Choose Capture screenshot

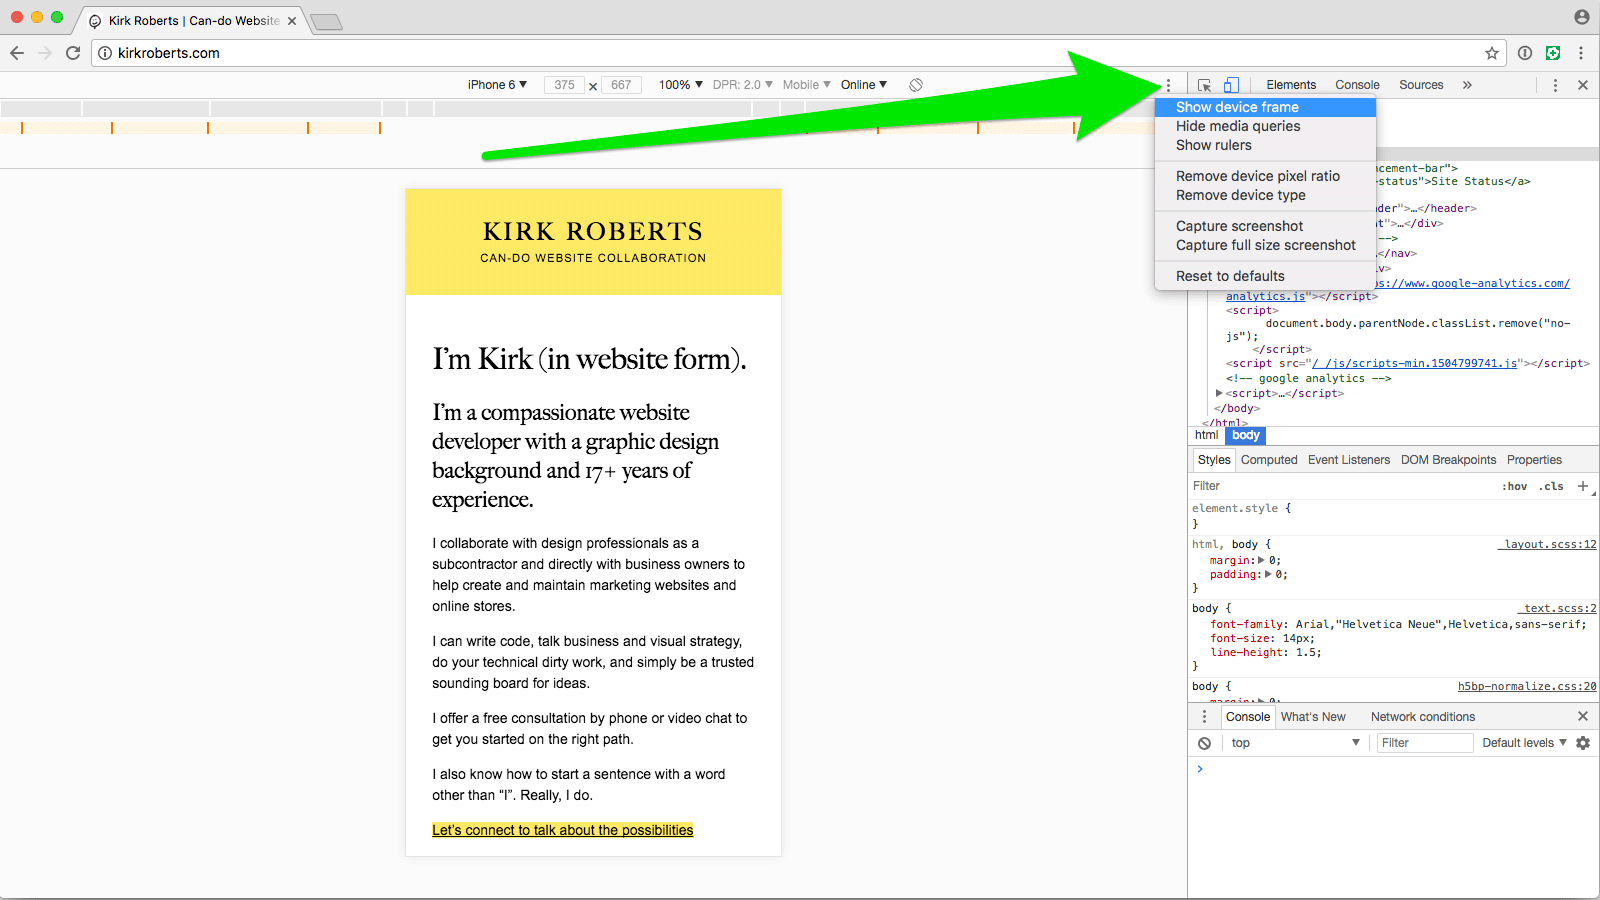[1265, 226]
